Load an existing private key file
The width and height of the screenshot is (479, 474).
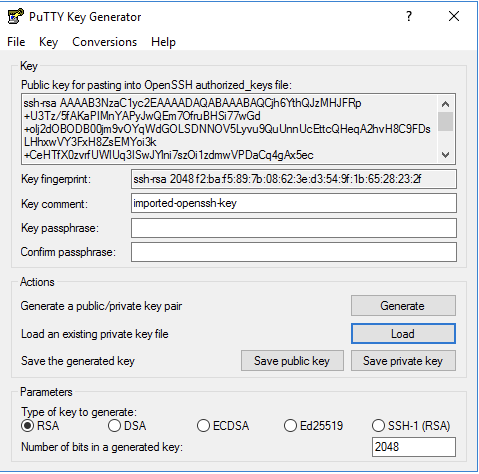point(403,334)
